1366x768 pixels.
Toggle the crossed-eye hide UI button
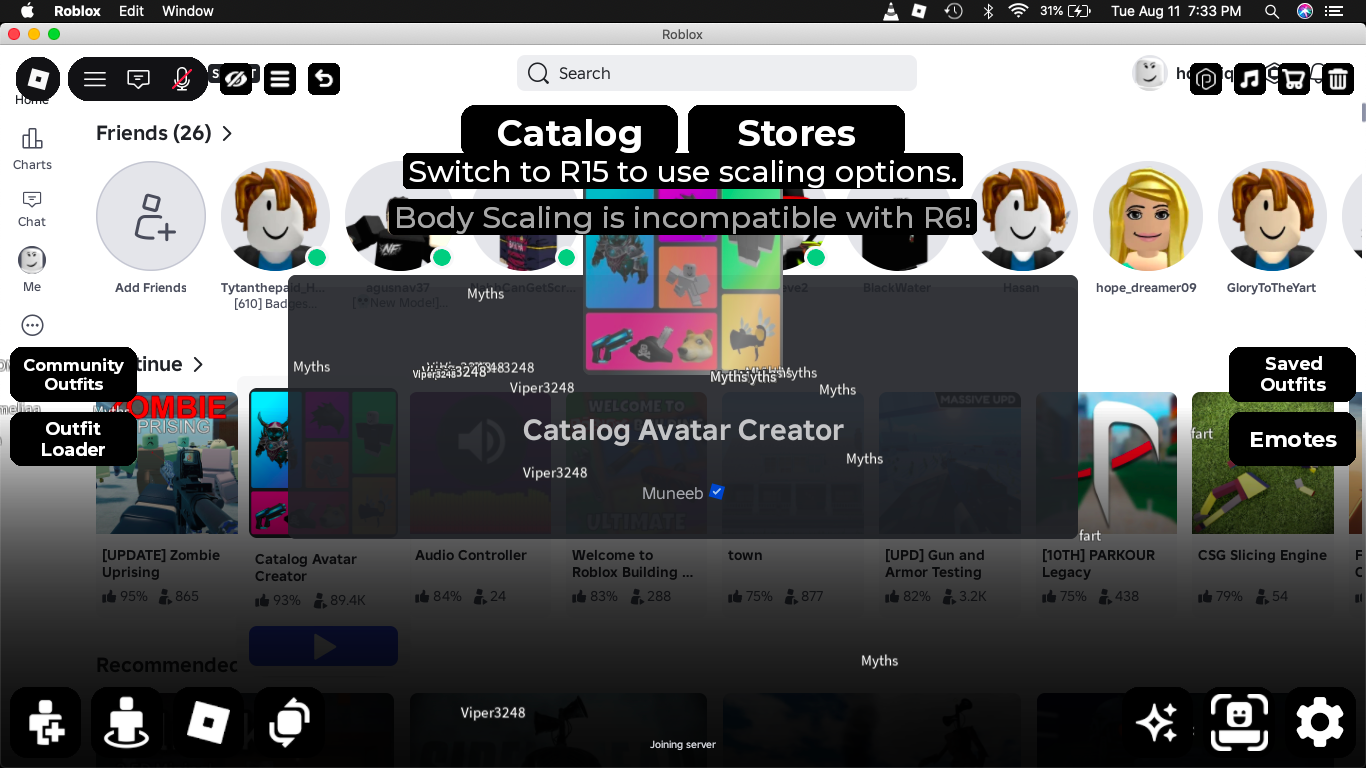tap(236, 78)
